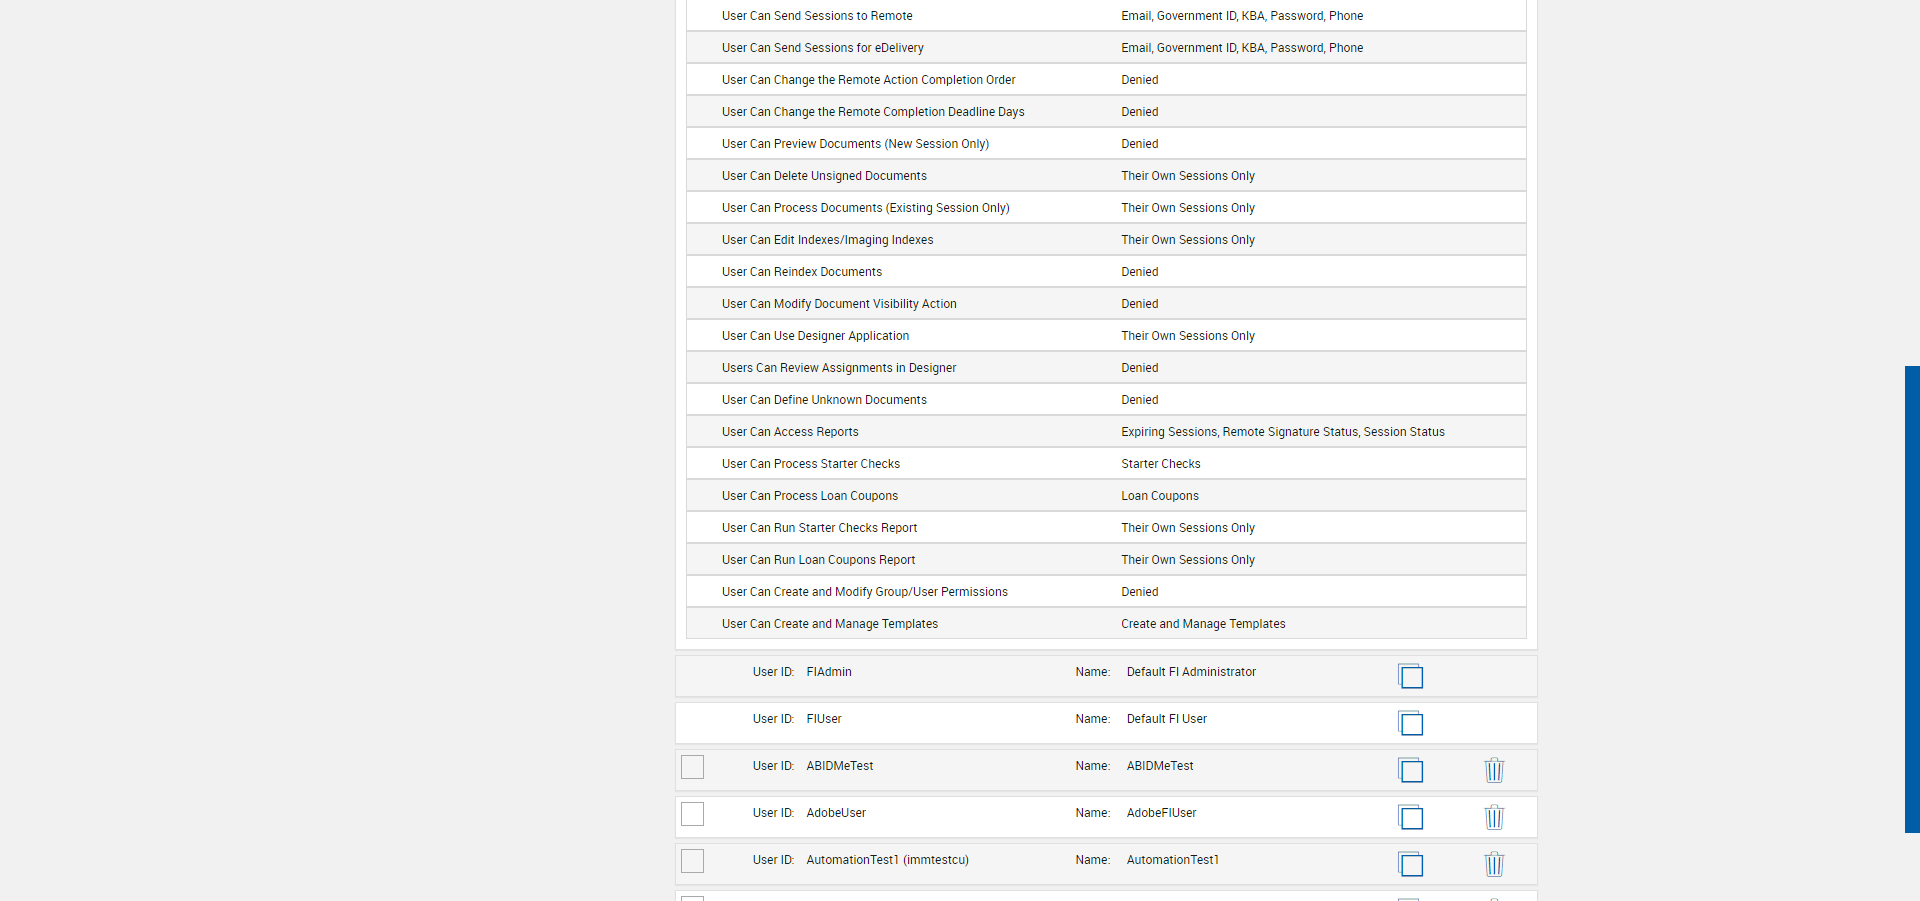
Task: Select the "Default FI Administrator" name
Action: (x=1191, y=672)
